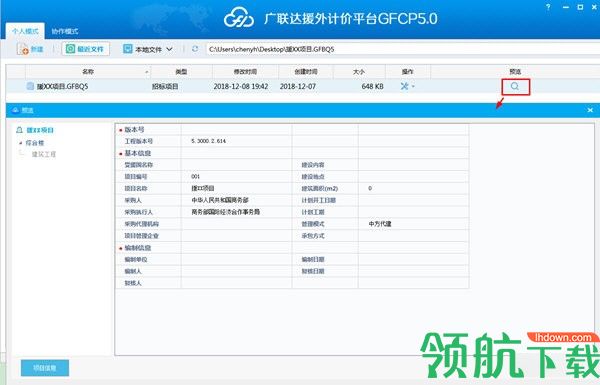Close the 预览 panel with the X
Viewport: 600px width, 385px height.
tap(590, 110)
